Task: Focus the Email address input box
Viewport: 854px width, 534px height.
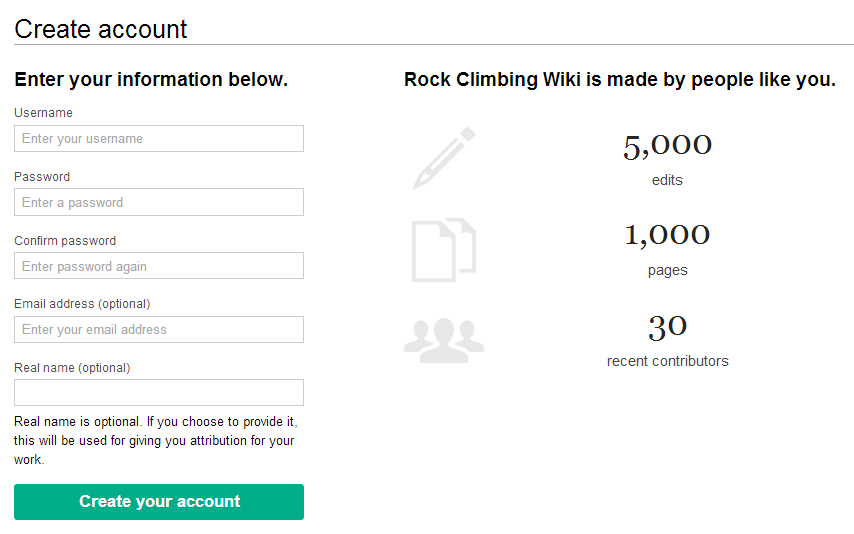Action: (159, 330)
